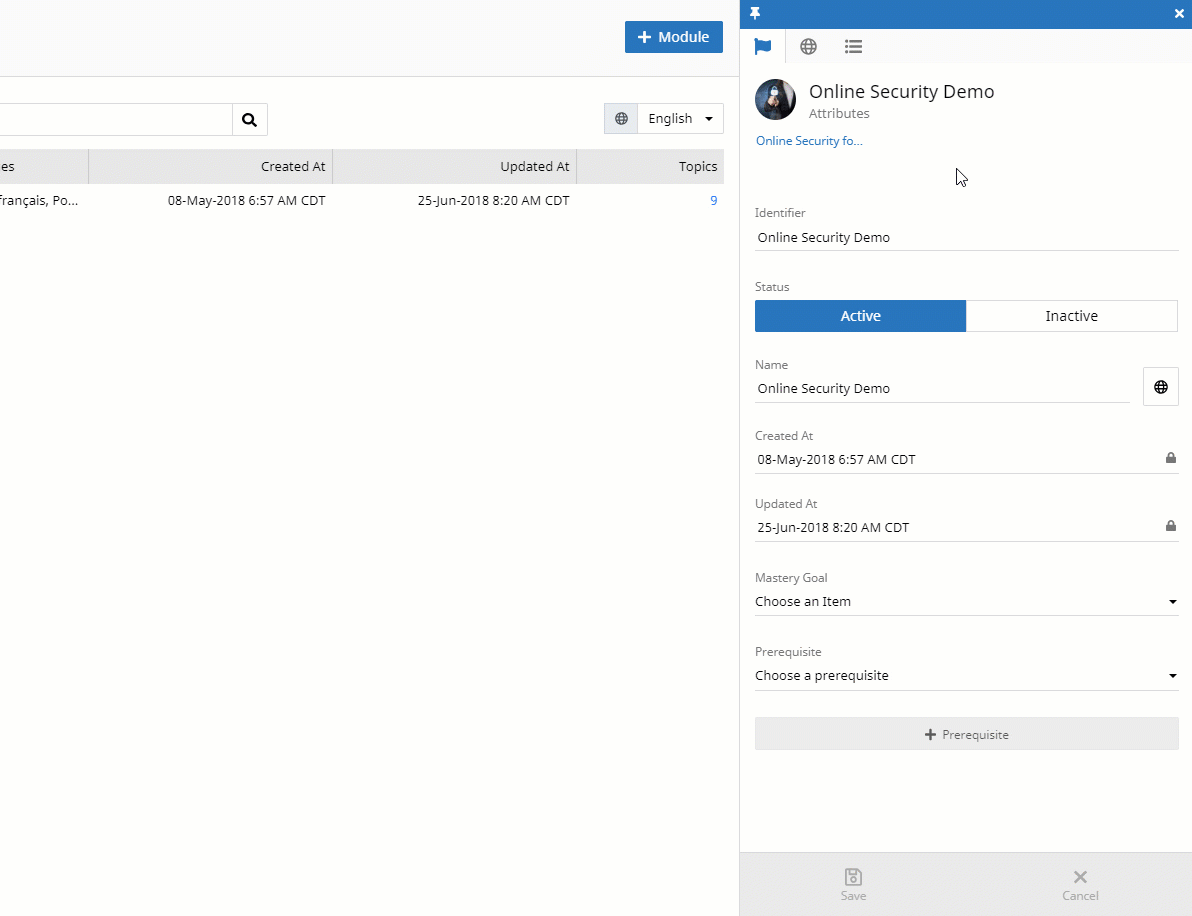Image resolution: width=1192 pixels, height=916 pixels.
Task: Click the + Prerequisite button
Action: [966, 734]
